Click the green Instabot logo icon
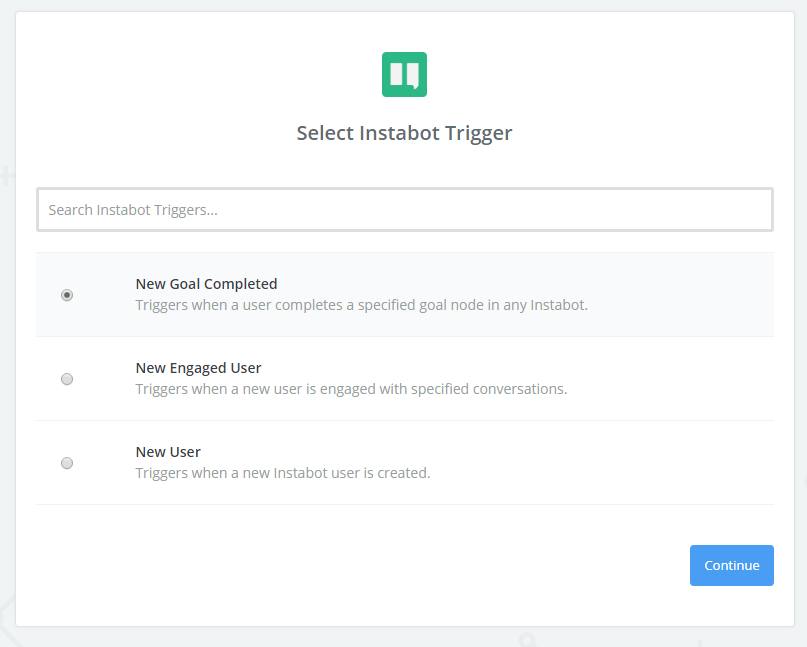 pyautogui.click(x=404, y=75)
